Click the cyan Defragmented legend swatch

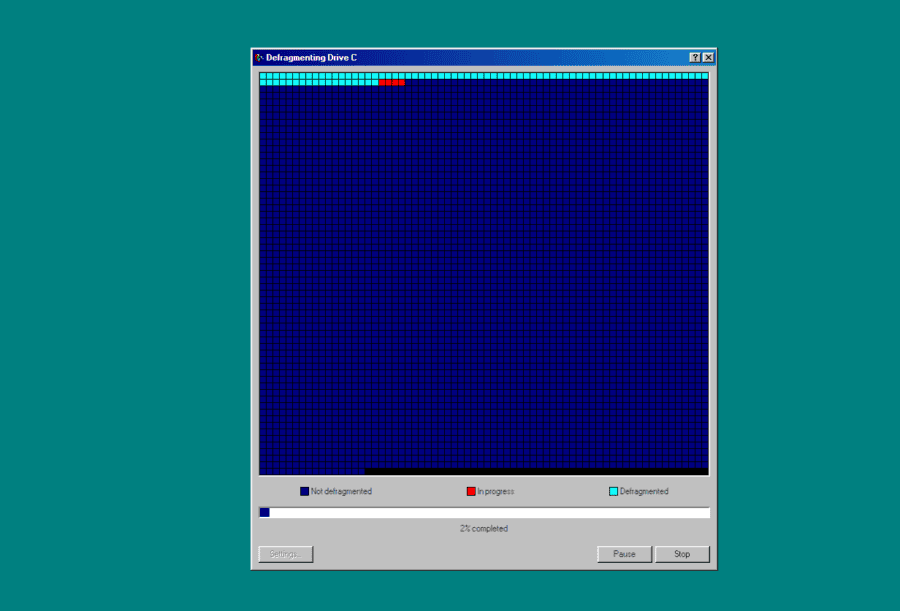coord(613,491)
